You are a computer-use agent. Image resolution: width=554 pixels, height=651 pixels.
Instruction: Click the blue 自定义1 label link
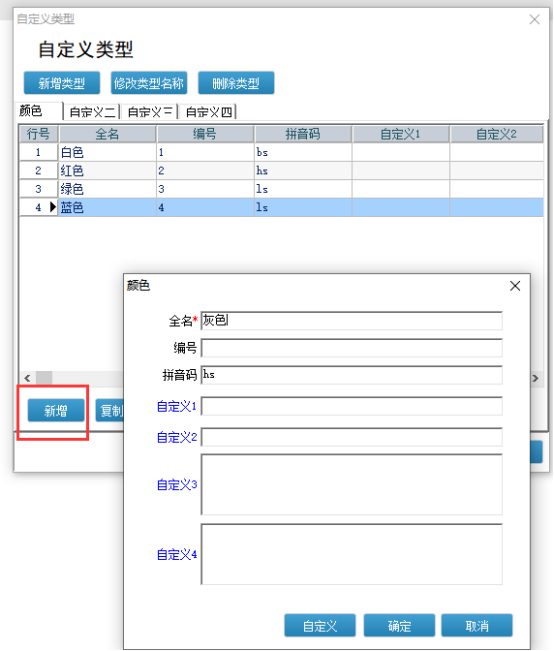pyautogui.click(x=176, y=406)
